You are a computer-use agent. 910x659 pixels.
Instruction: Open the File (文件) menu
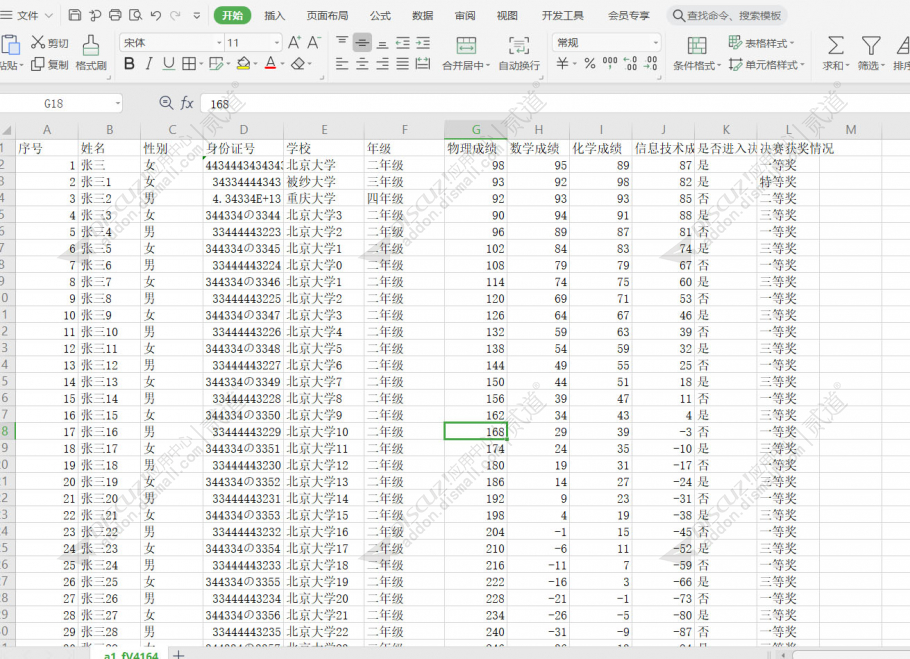[x=27, y=16]
